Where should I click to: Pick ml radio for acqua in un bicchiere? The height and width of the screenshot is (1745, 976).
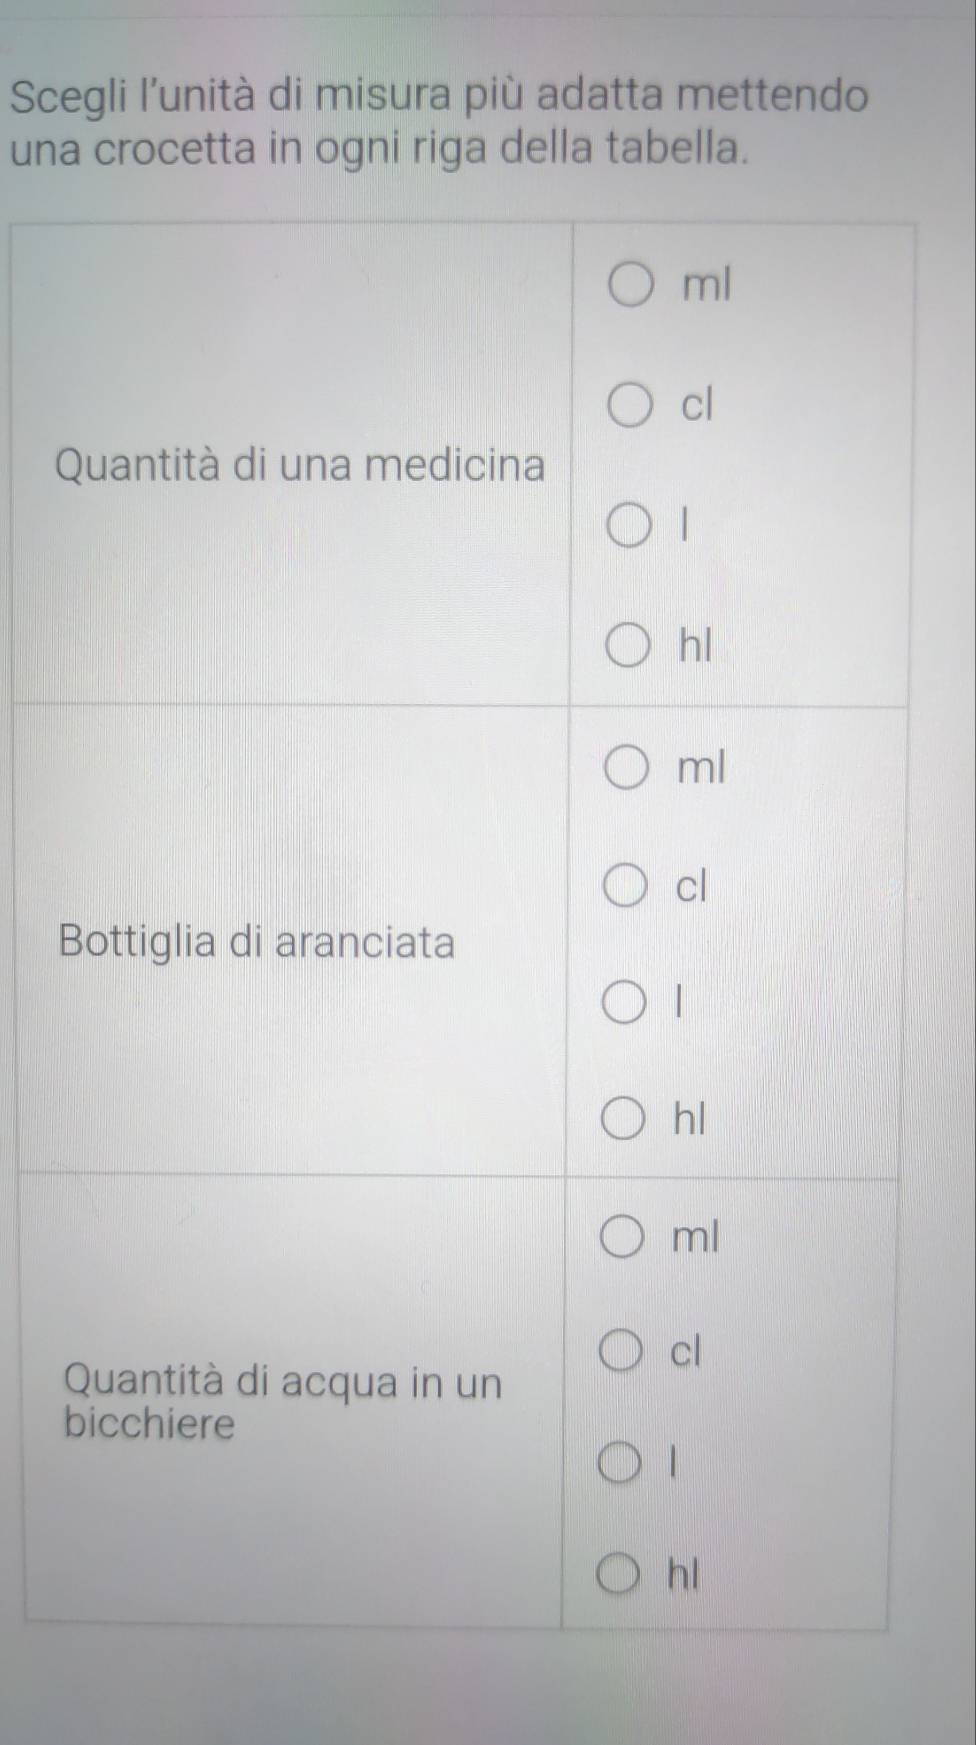(x=622, y=1238)
